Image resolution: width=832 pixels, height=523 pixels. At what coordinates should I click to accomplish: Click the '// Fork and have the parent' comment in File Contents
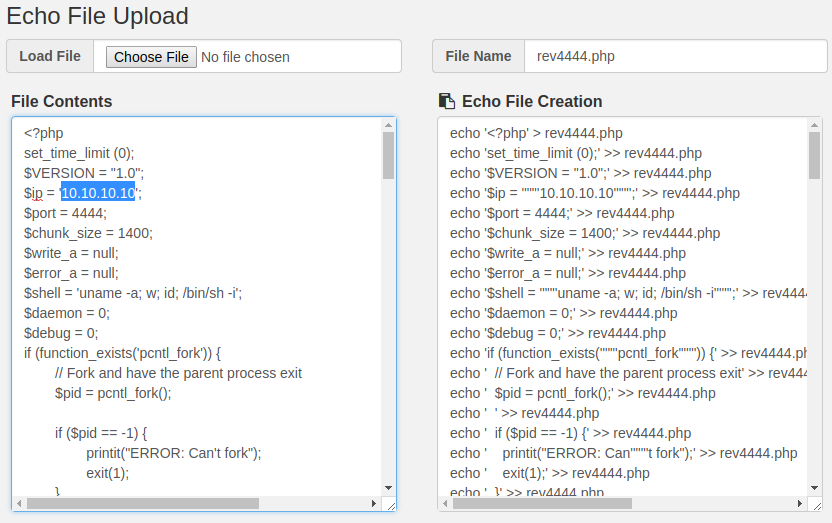[x=178, y=373]
